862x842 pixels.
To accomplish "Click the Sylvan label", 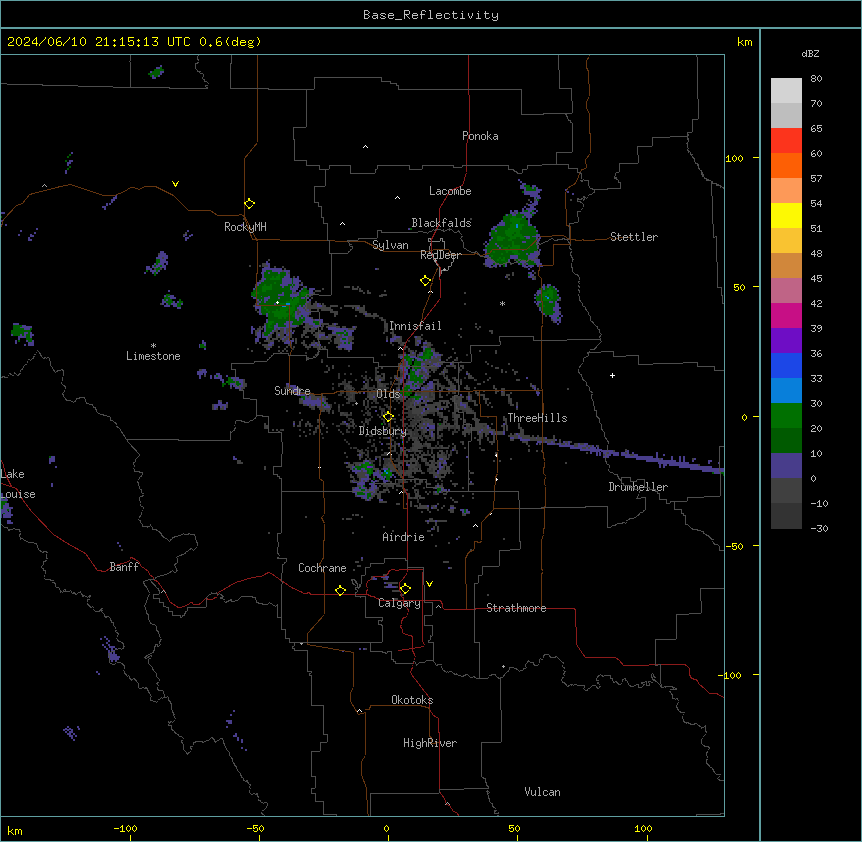I will coord(390,245).
